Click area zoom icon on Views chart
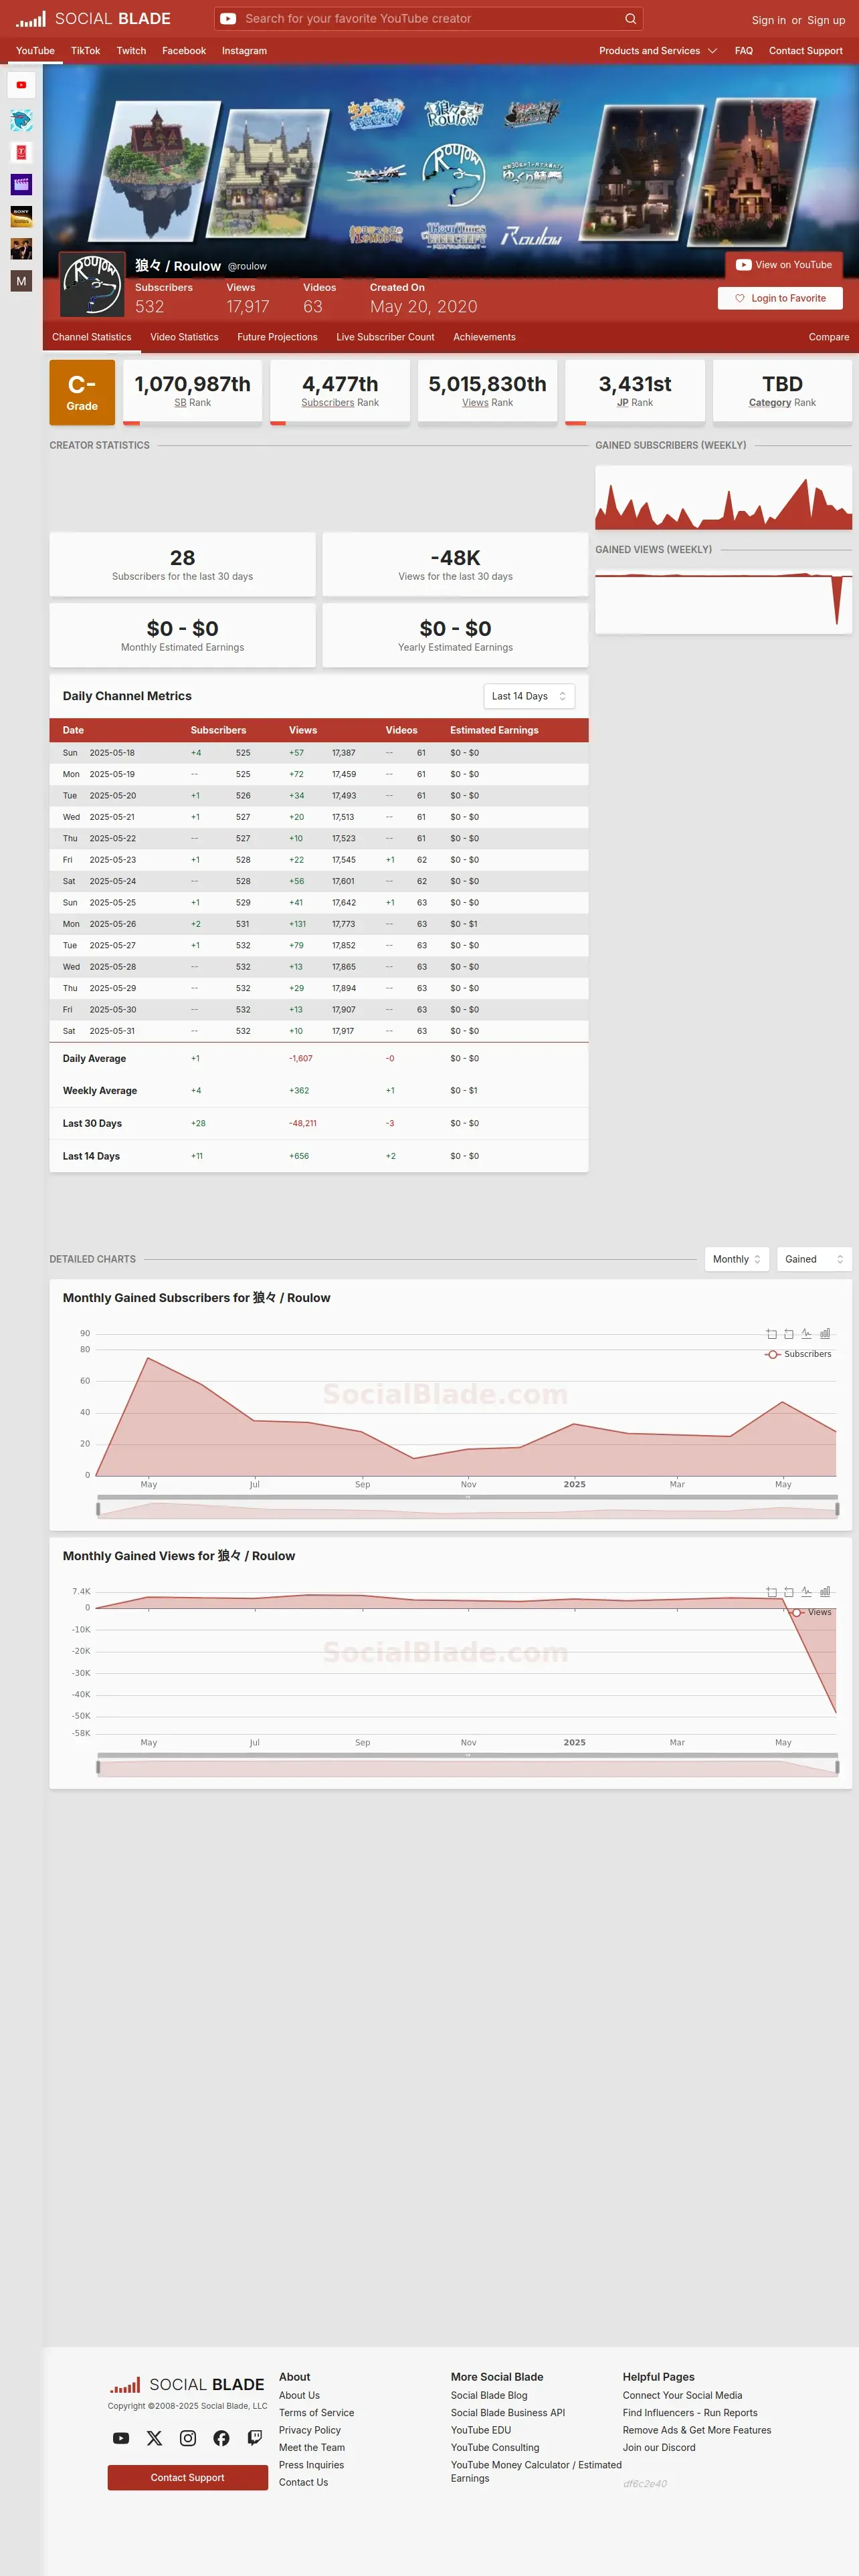 click(771, 1591)
